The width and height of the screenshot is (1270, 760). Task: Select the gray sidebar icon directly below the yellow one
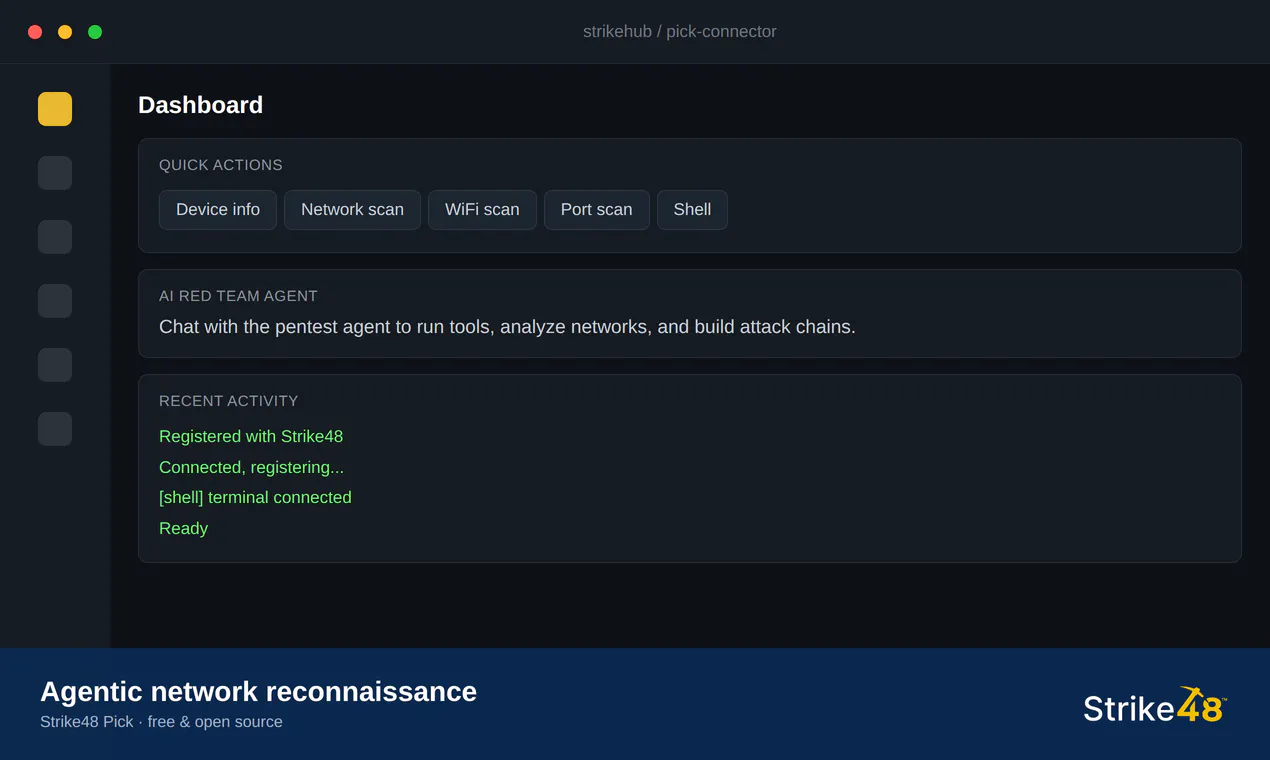(55, 173)
